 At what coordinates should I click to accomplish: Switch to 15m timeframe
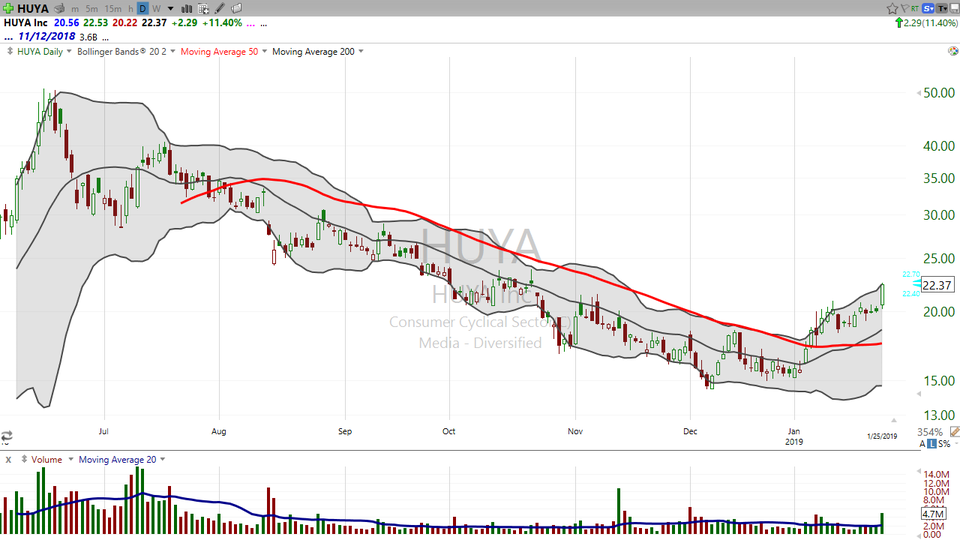coord(113,9)
